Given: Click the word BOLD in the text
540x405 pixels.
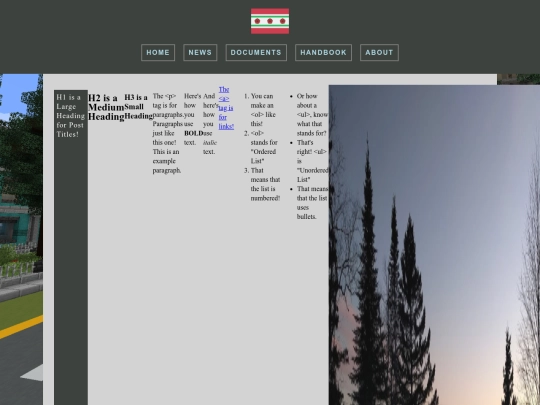Looking at the screenshot, I should pyautogui.click(x=193, y=133).
